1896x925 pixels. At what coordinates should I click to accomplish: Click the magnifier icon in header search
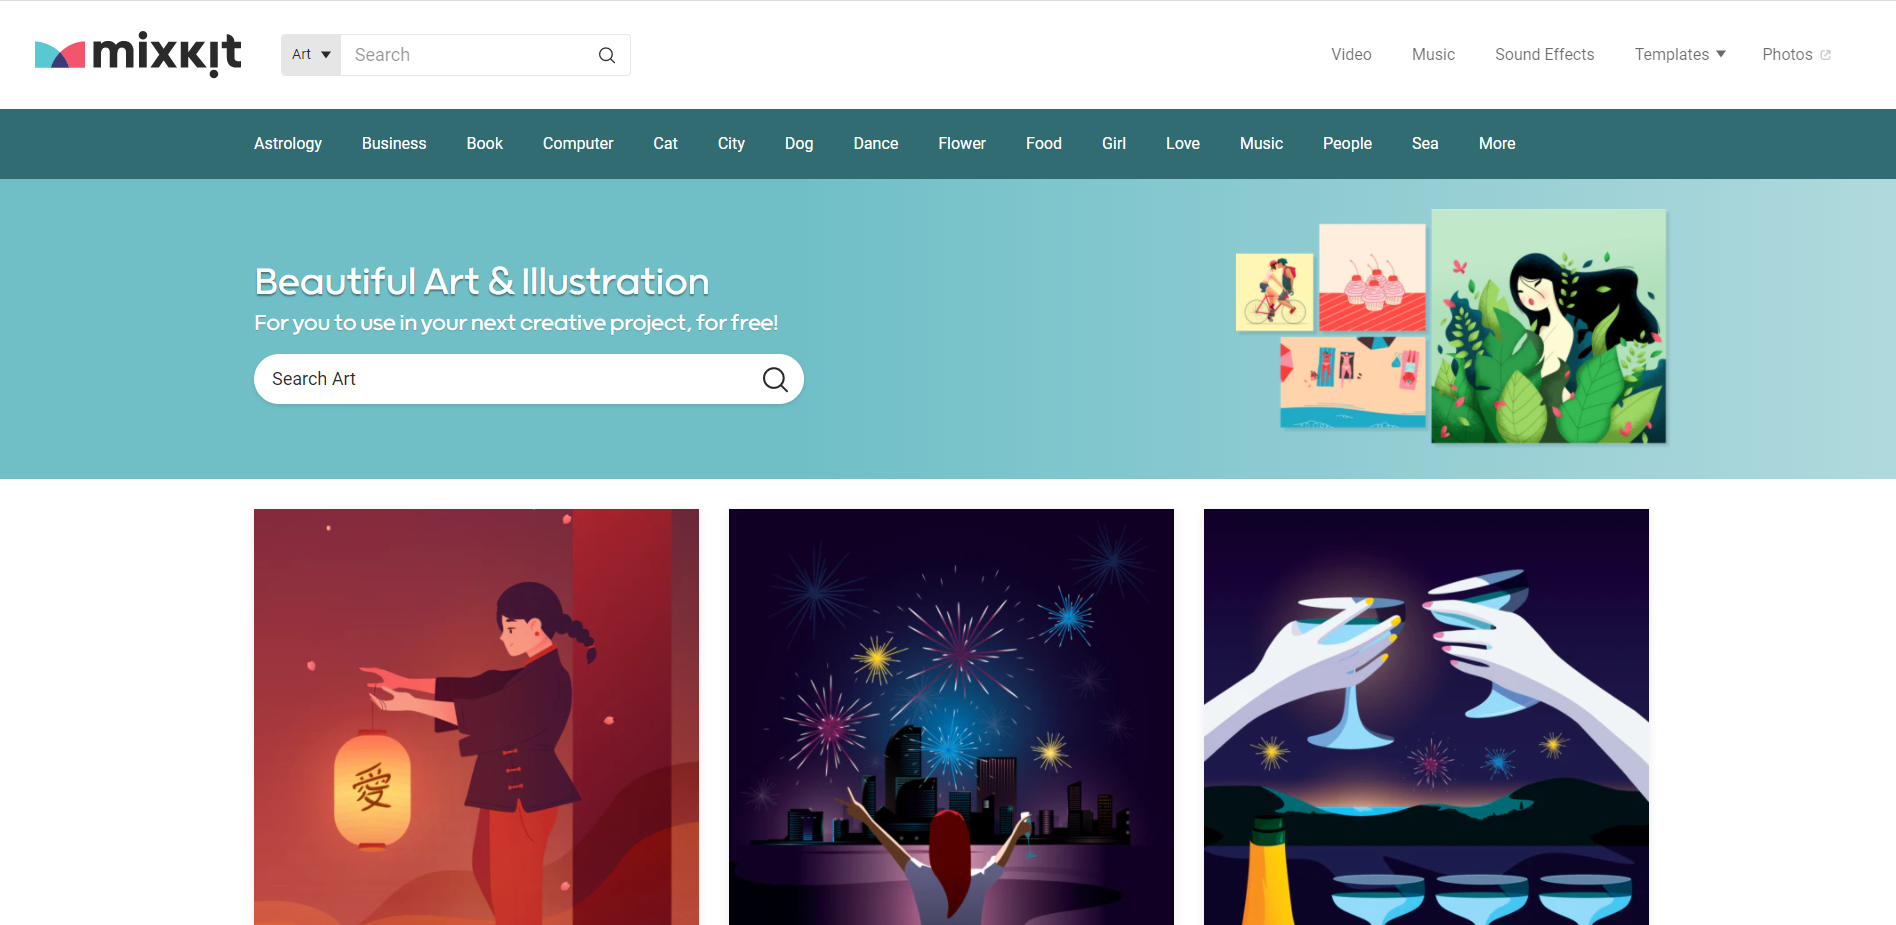pyautogui.click(x=607, y=55)
